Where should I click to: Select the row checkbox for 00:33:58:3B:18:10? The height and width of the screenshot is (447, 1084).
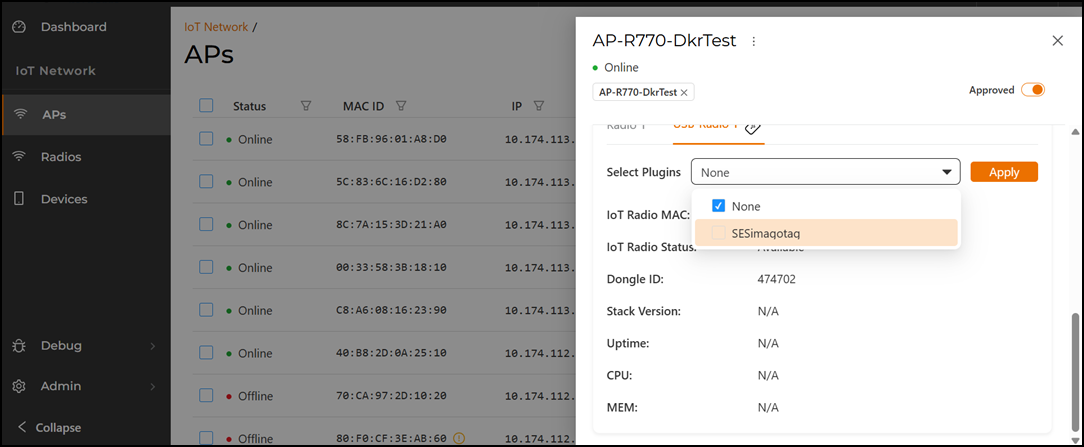(206, 267)
